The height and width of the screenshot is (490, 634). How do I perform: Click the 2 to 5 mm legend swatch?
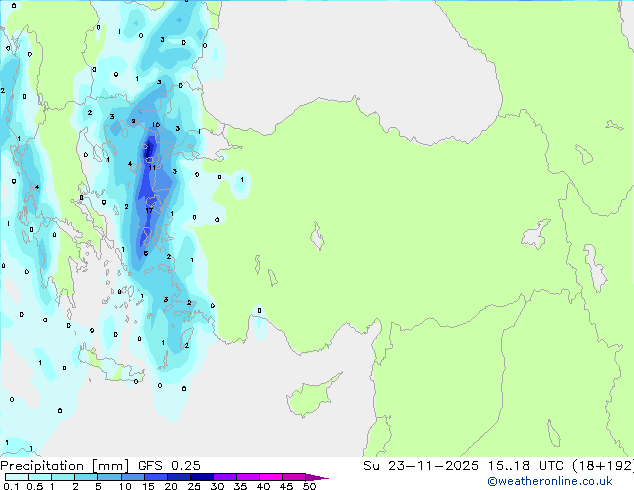coord(86,477)
